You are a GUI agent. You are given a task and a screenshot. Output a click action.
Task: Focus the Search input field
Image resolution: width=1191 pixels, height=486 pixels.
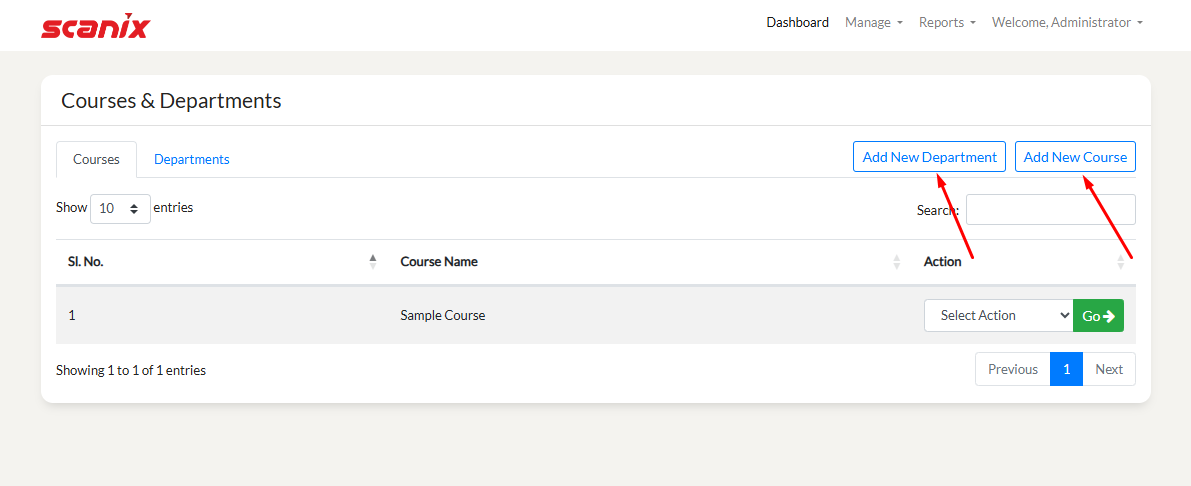point(1050,210)
